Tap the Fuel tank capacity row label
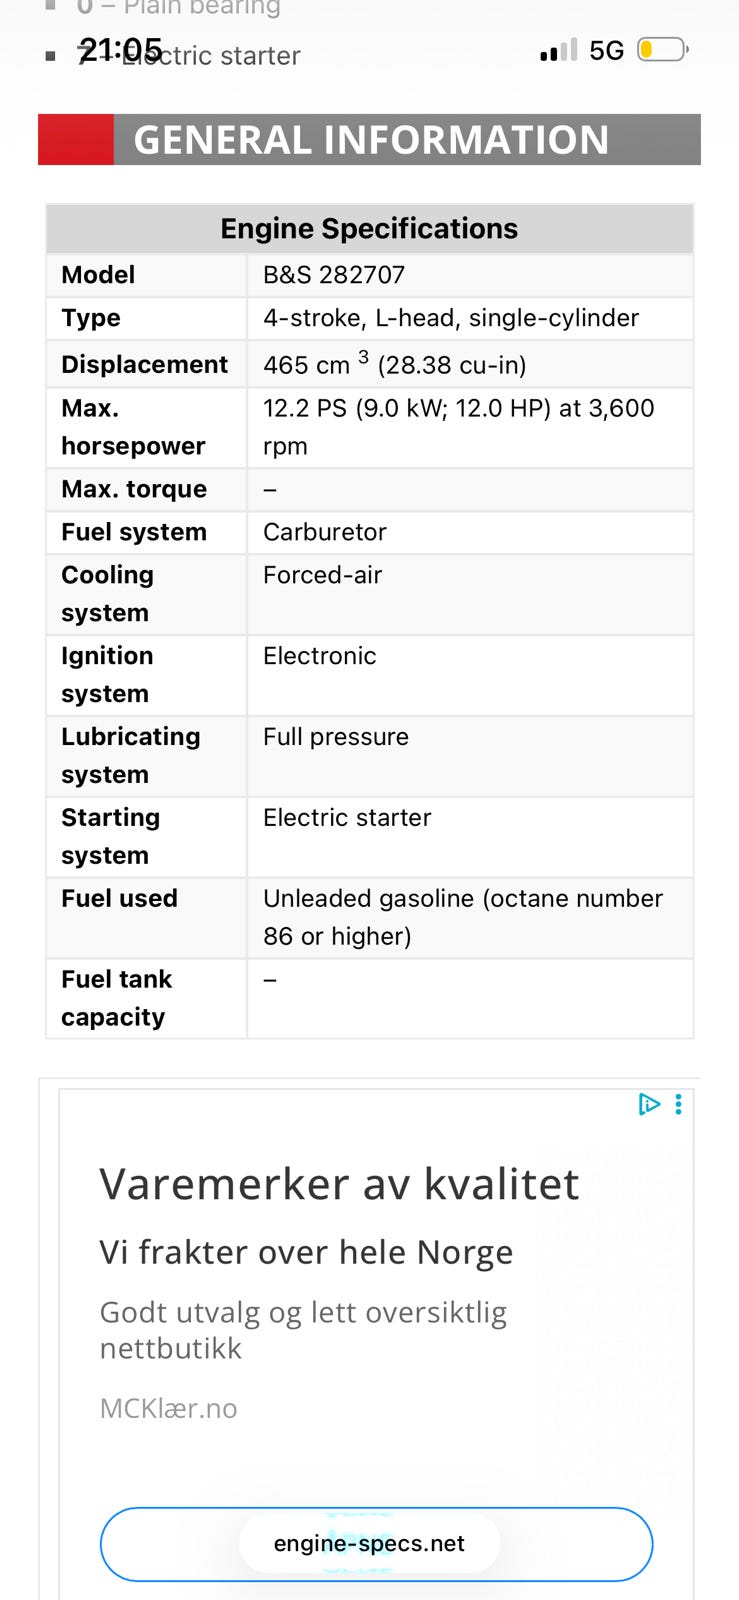The width and height of the screenshot is (739, 1600). [116, 998]
